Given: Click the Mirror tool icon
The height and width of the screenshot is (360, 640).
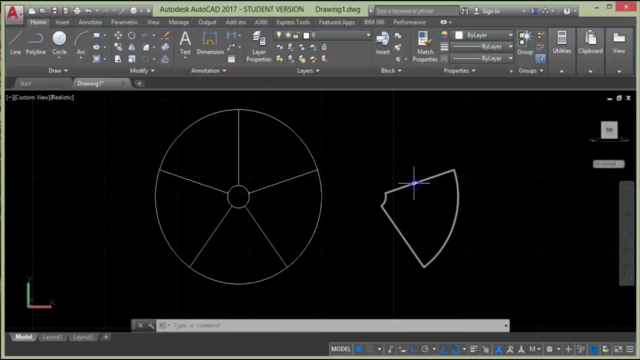Looking at the screenshot, I should click(x=131, y=47).
